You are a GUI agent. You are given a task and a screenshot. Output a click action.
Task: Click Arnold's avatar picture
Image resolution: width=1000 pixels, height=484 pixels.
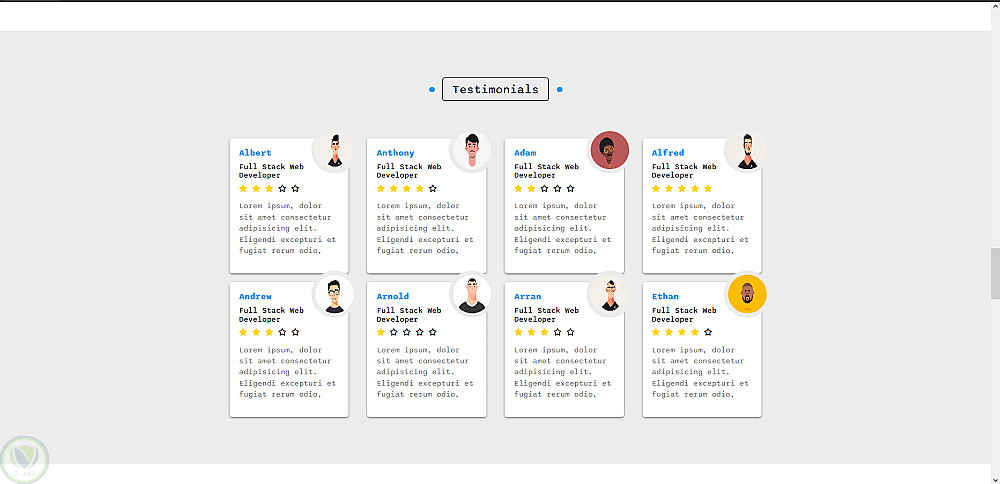pos(471,295)
